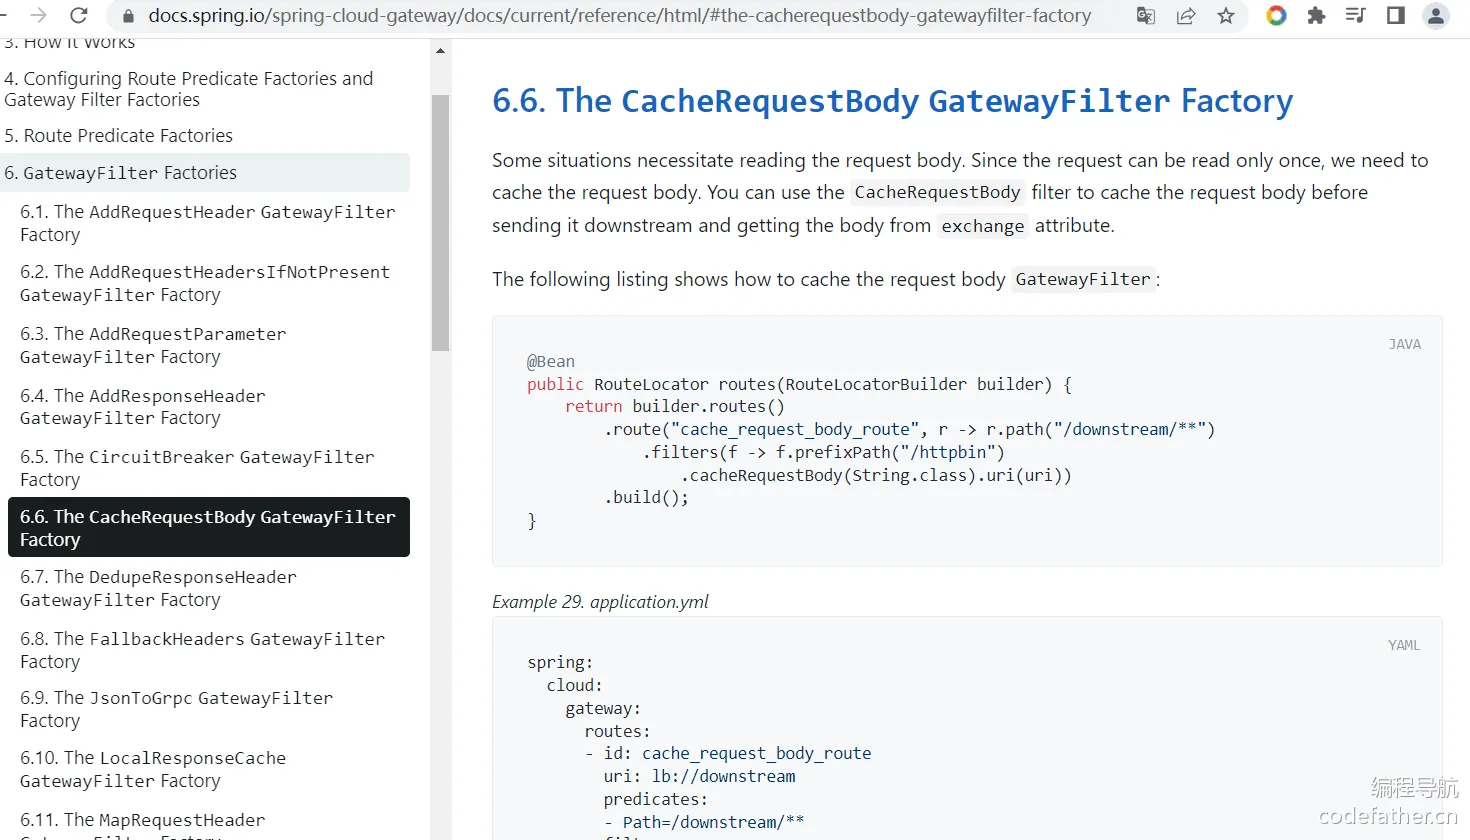Image resolution: width=1470 pixels, height=840 pixels.
Task: Jump to 6.10 LocalResponseCache GatewayFilter Factory
Action: 153,769
